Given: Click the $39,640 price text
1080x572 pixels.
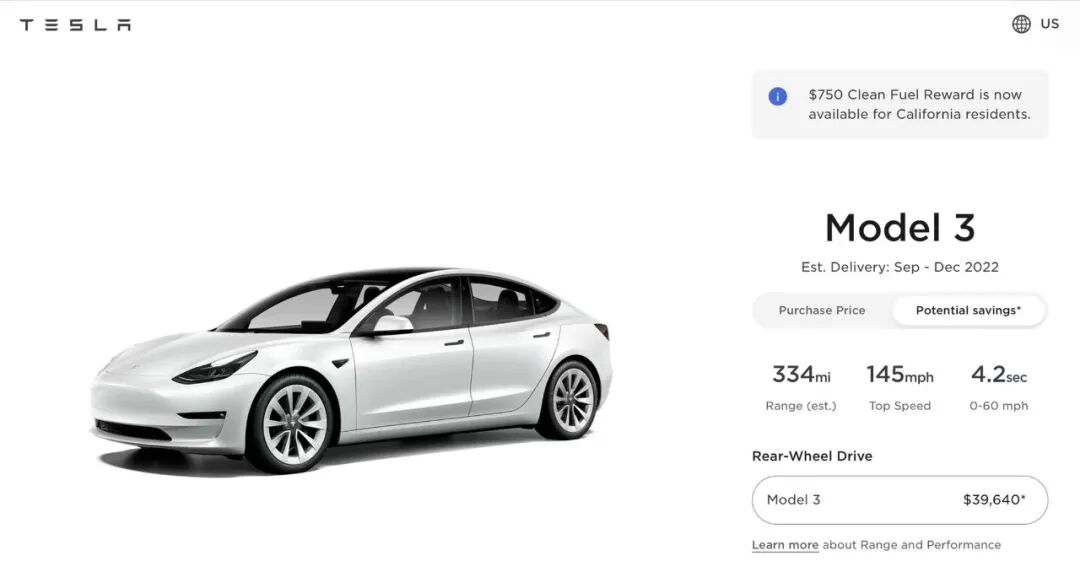Looking at the screenshot, I should click(994, 500).
